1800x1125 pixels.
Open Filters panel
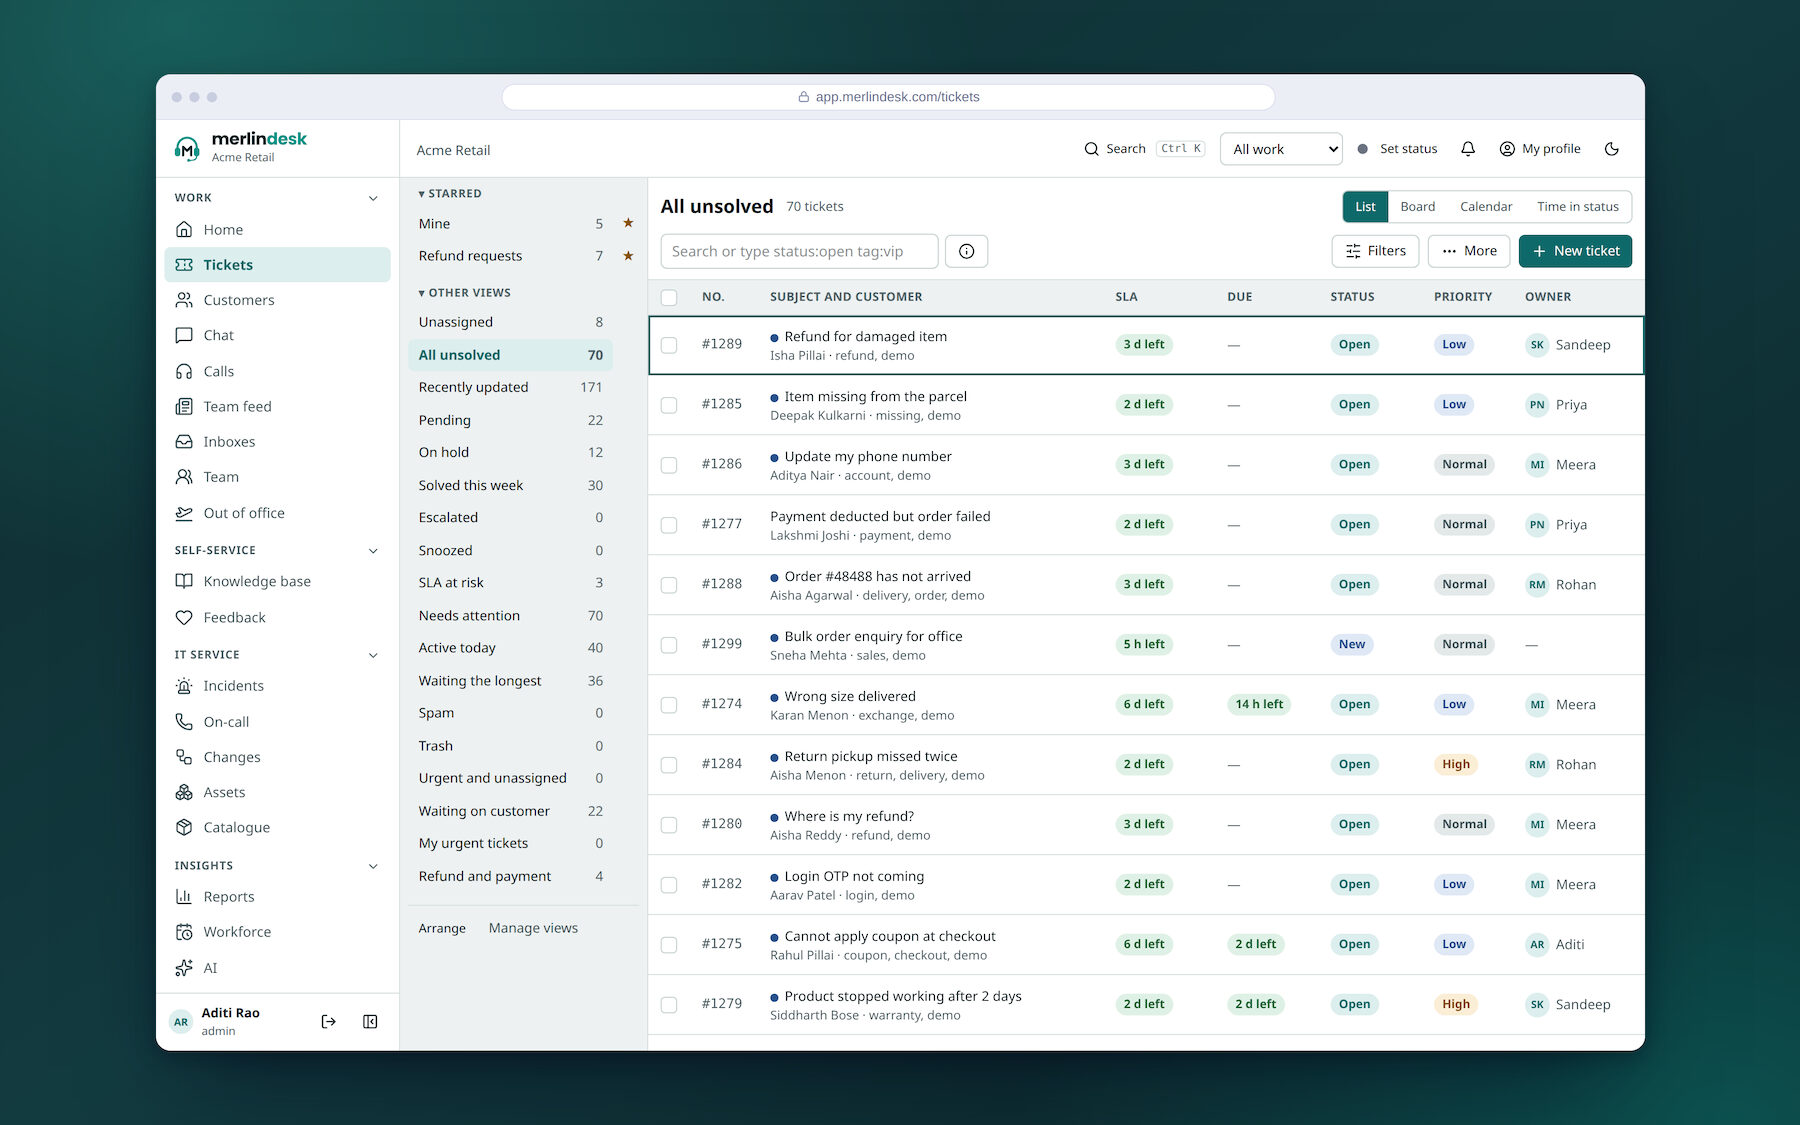point(1376,251)
